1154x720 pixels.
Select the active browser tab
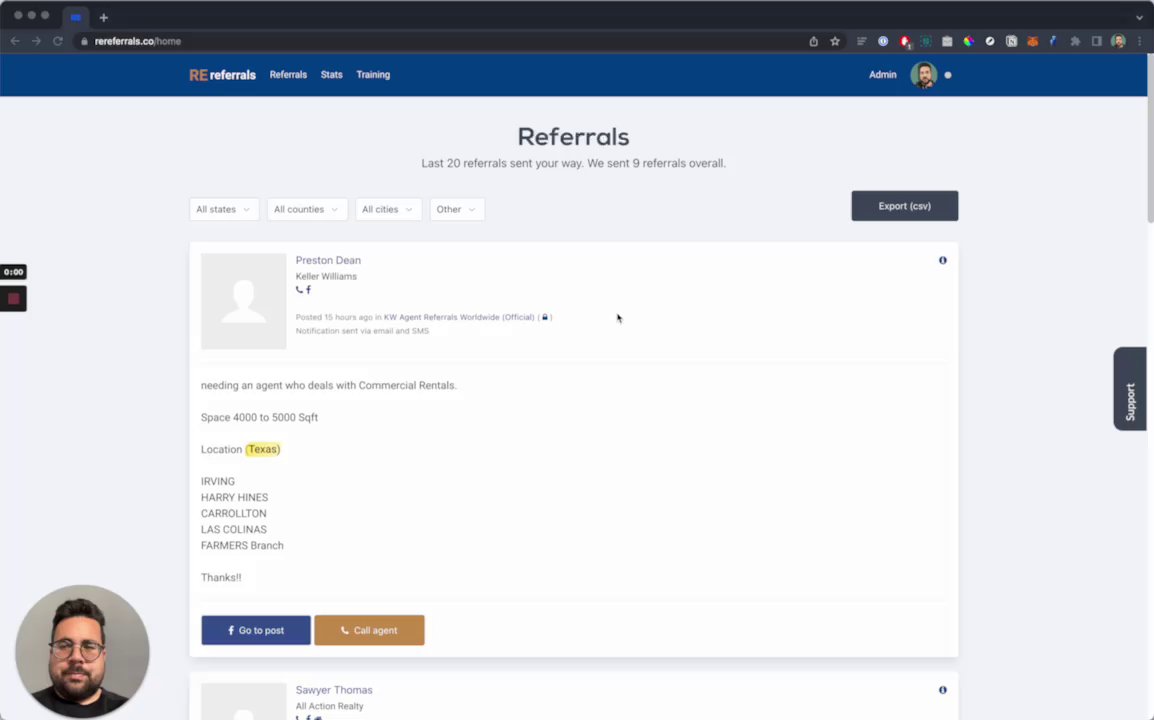coord(75,17)
